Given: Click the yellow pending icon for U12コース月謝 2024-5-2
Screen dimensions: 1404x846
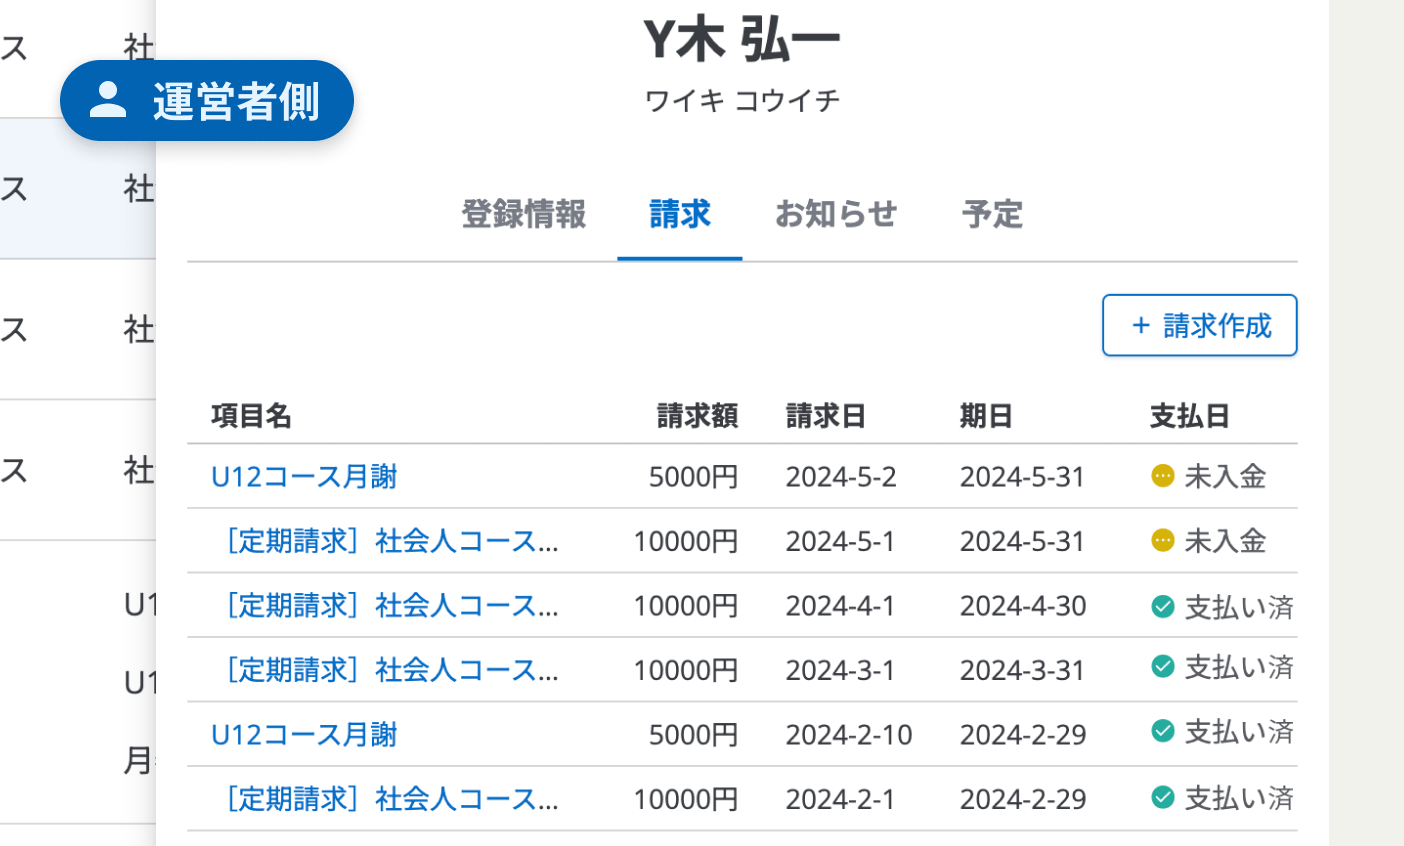Looking at the screenshot, I should (1162, 476).
